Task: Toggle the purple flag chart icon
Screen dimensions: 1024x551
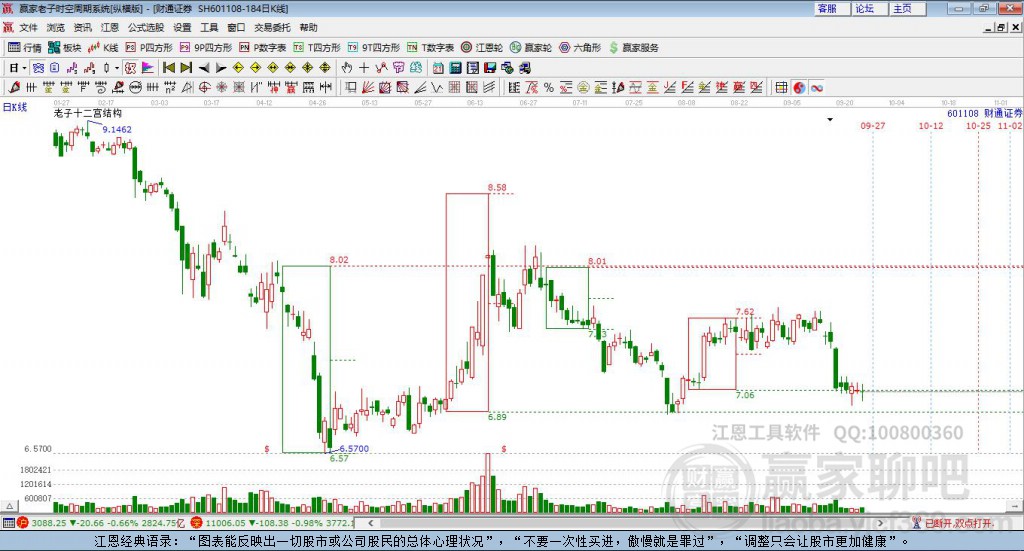Action: [148, 68]
